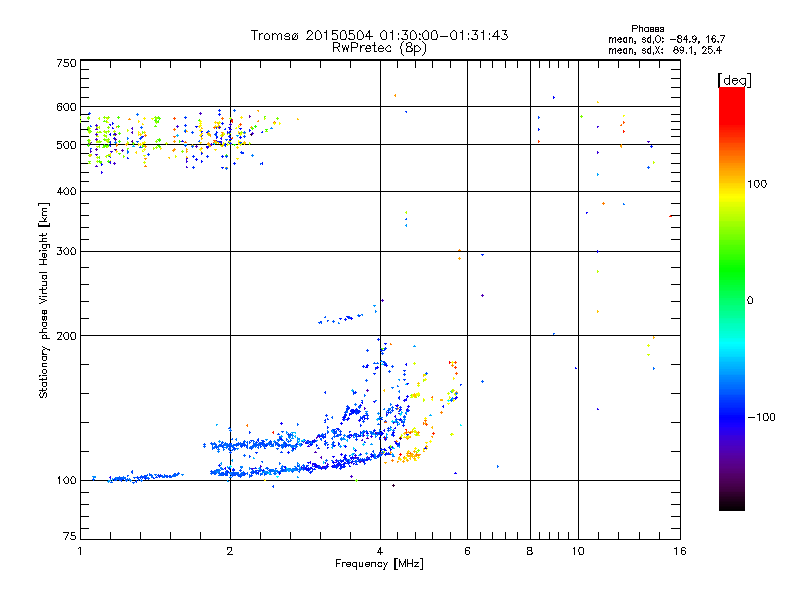Click the colorbar tick label '100'
Image resolution: width=800 pixels, height=600 pixels.
point(757,184)
